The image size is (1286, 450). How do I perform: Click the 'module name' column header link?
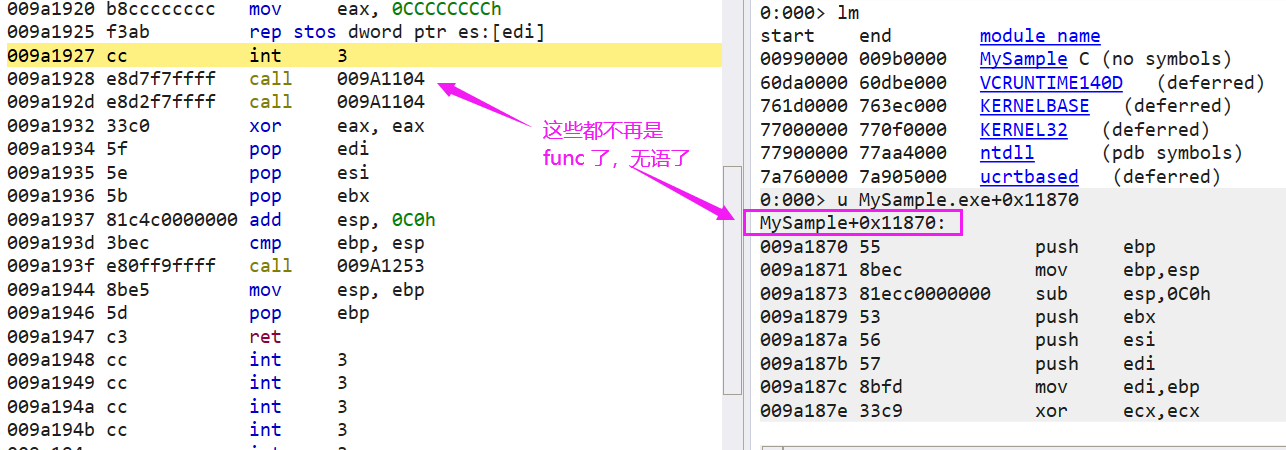click(x=1040, y=36)
